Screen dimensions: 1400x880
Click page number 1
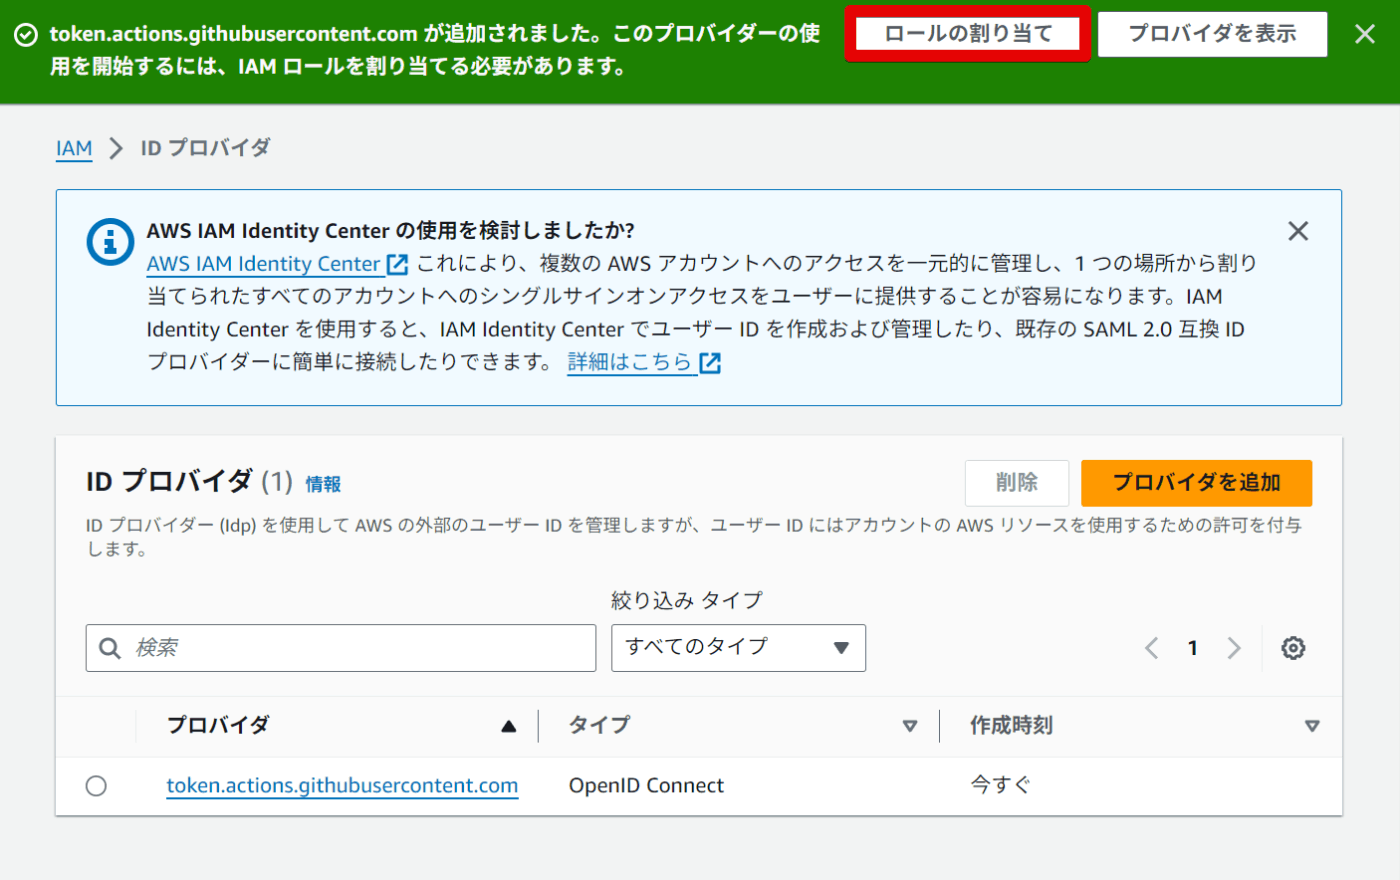click(1193, 648)
